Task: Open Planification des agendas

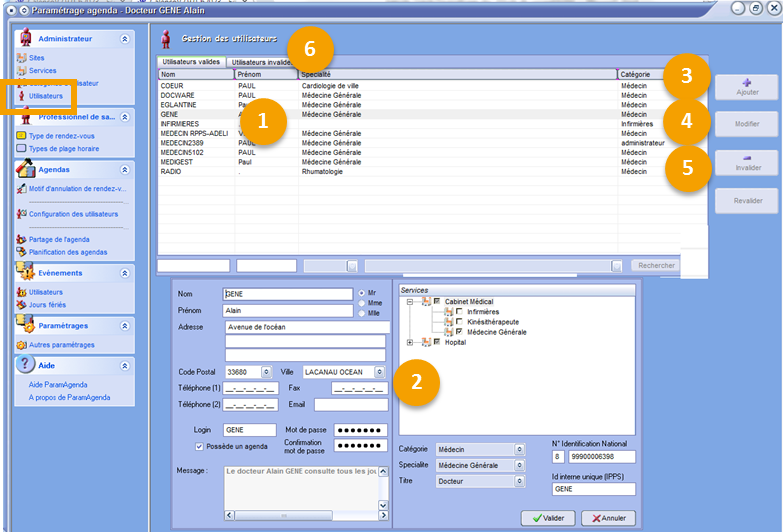Action: (68, 252)
